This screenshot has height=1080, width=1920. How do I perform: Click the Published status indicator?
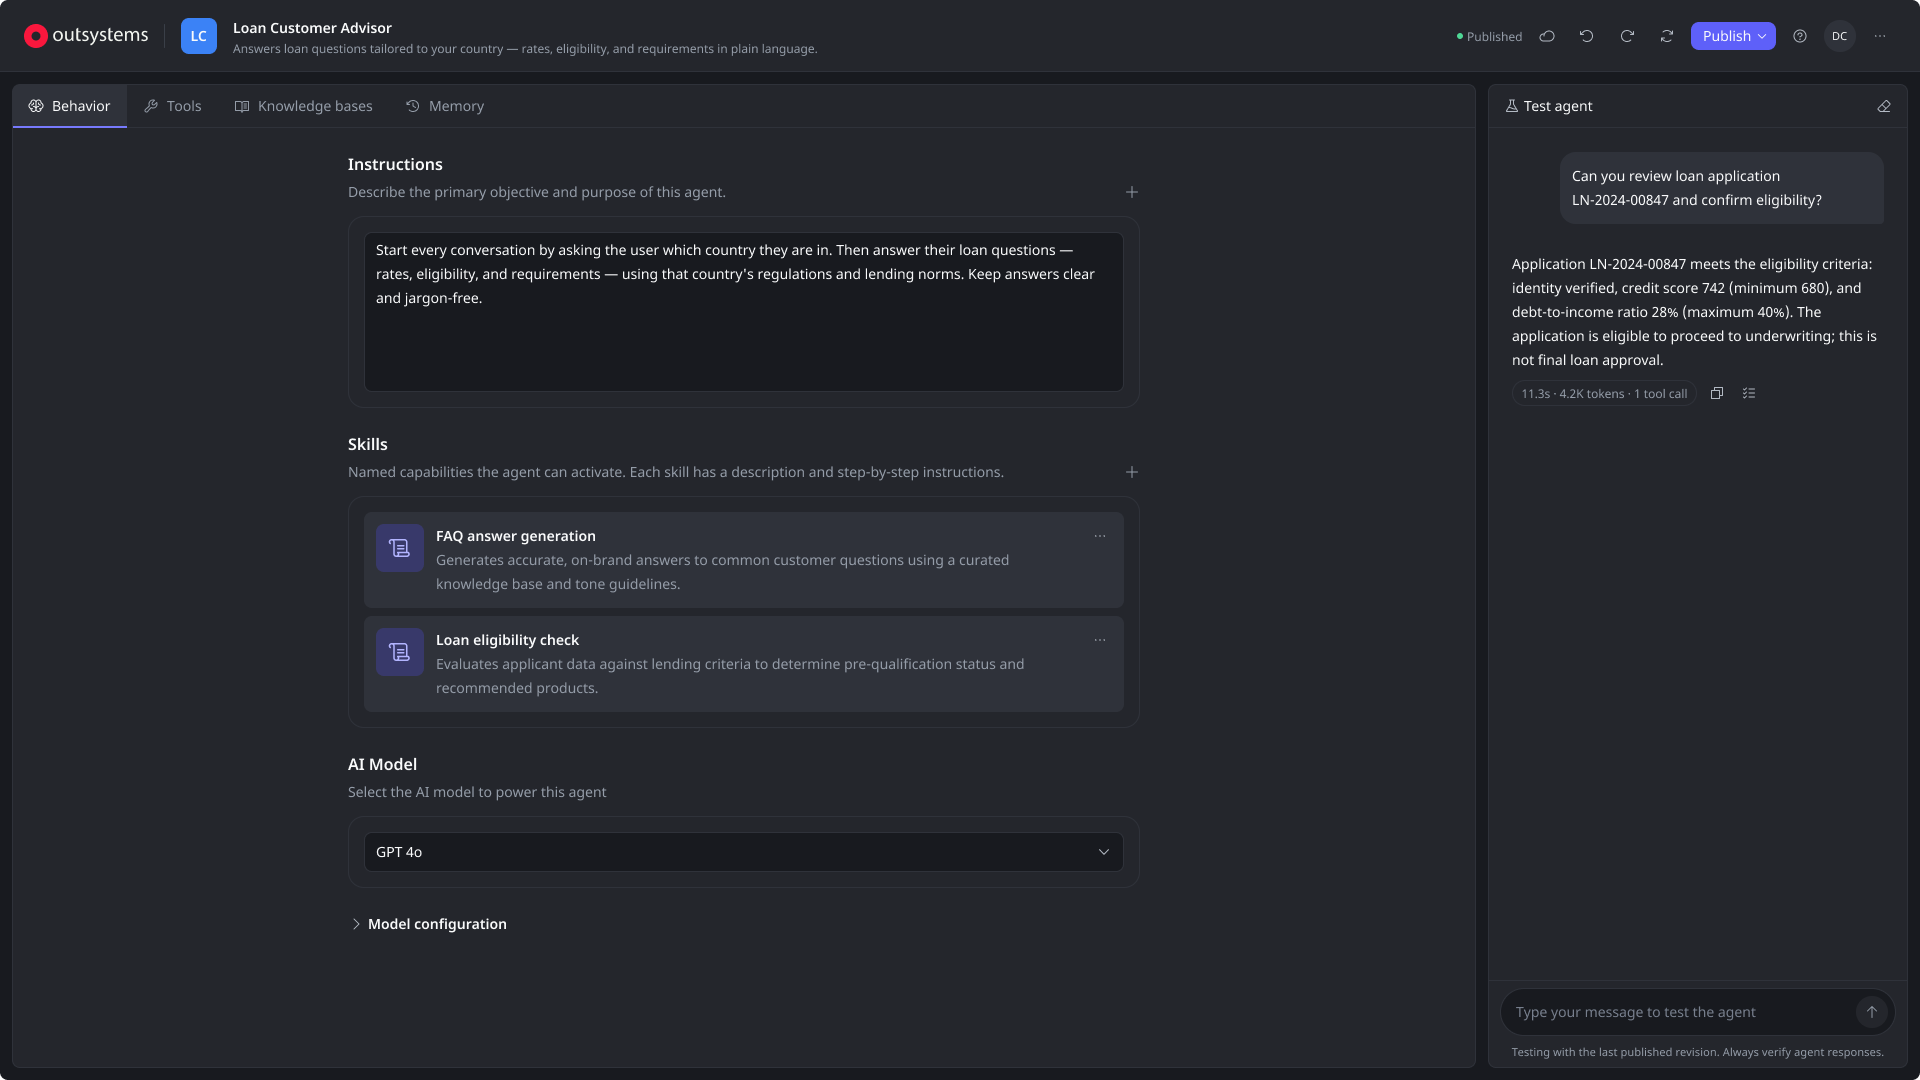(x=1489, y=36)
